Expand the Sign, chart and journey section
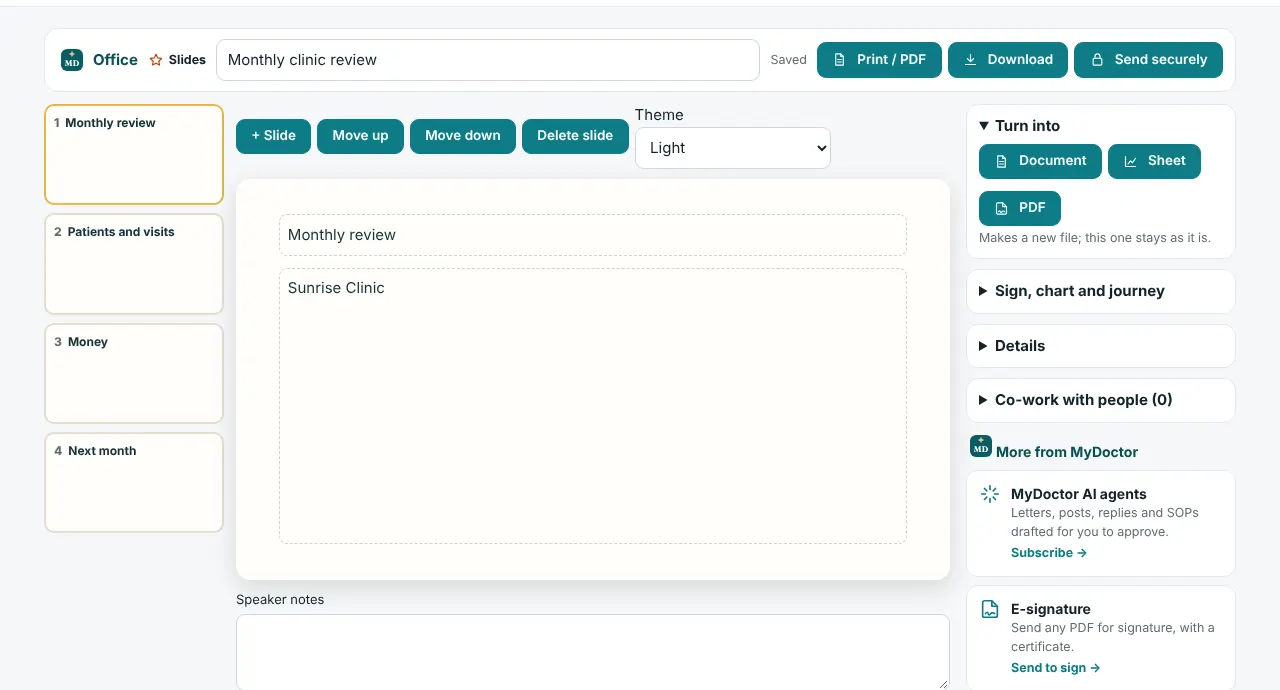This screenshot has height=690, width=1280. pyautogui.click(x=1101, y=291)
